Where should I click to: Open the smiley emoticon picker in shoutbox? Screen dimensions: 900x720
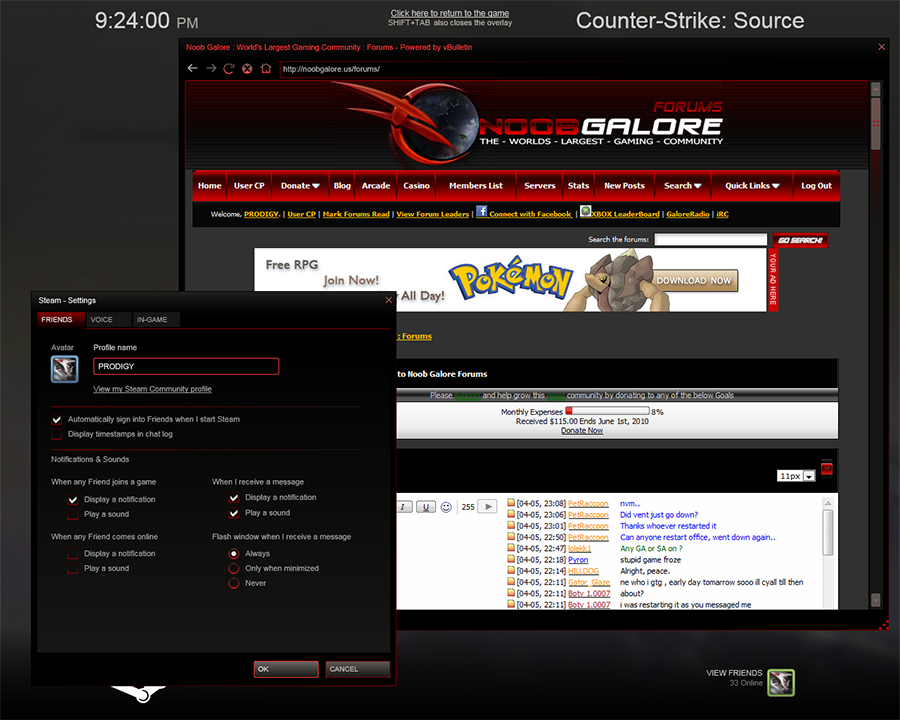[446, 507]
